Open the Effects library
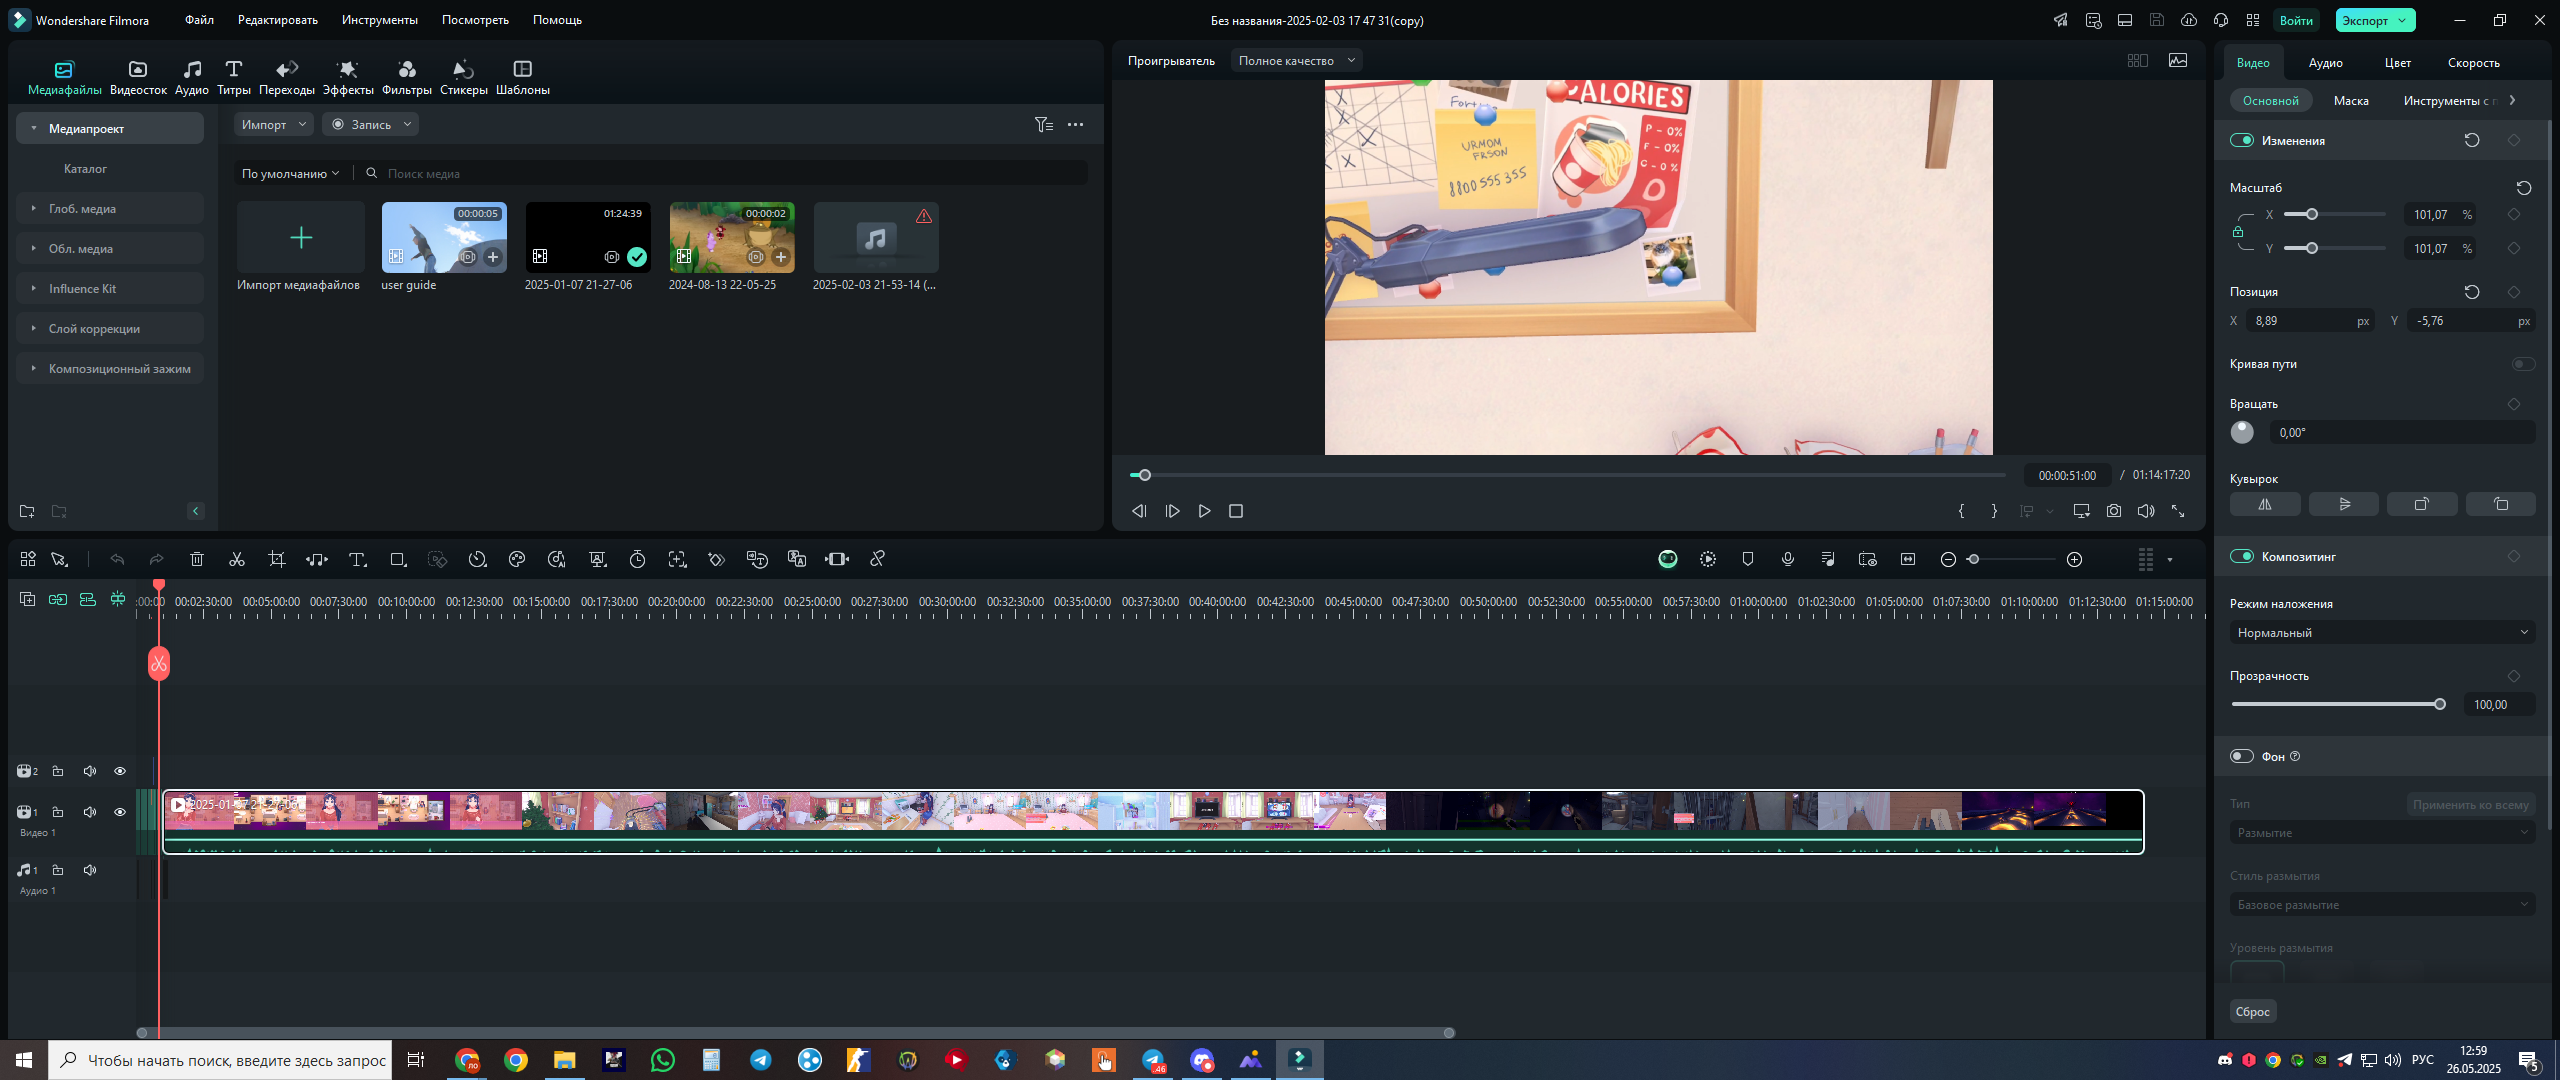Viewport: 2560px width, 1080px height. (x=347, y=77)
